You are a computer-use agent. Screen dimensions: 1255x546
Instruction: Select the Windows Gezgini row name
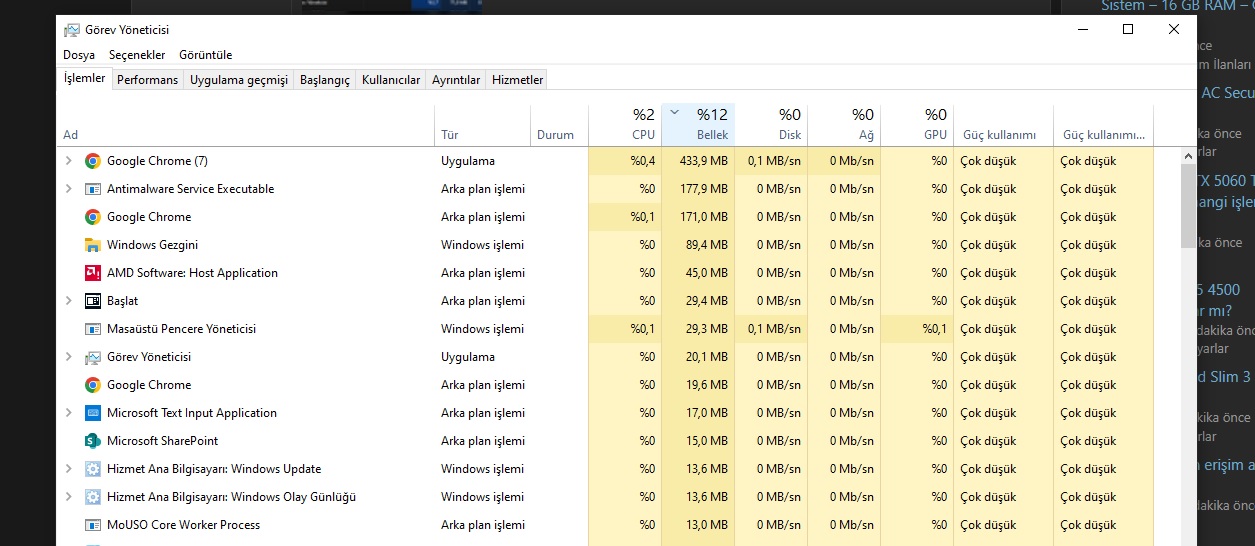click(152, 245)
